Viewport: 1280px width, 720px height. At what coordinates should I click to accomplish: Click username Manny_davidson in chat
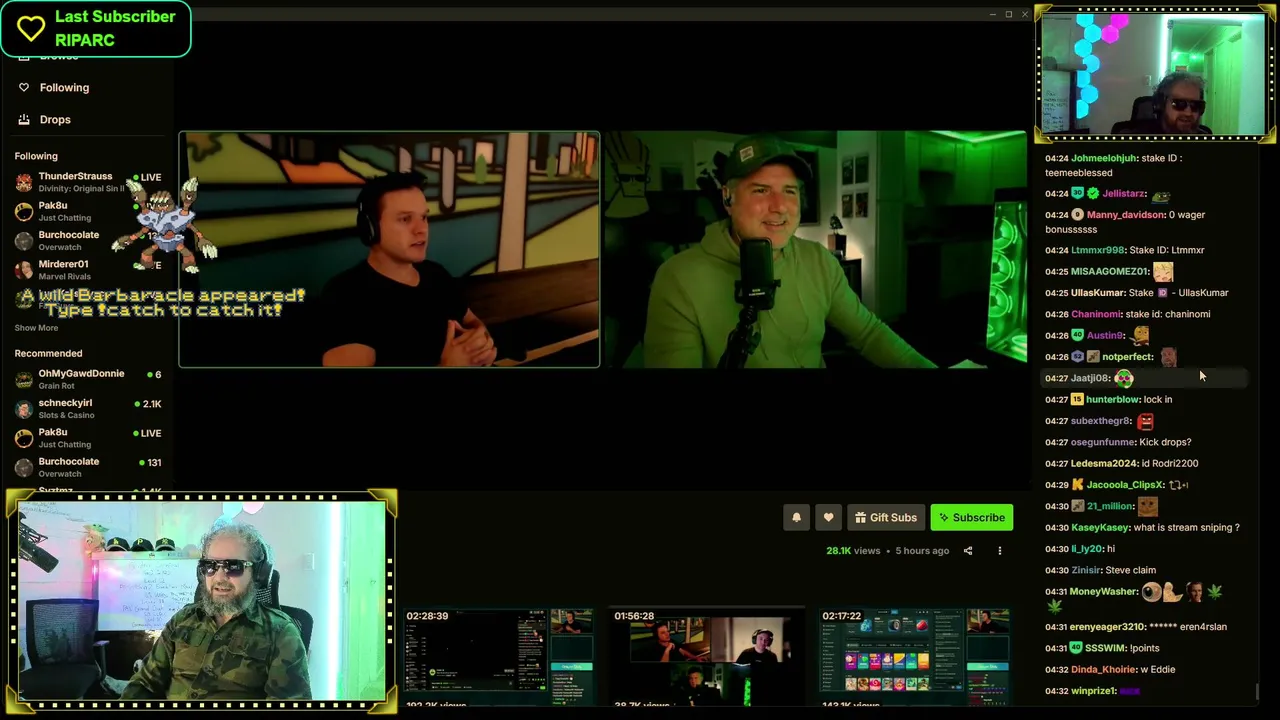click(1126, 215)
